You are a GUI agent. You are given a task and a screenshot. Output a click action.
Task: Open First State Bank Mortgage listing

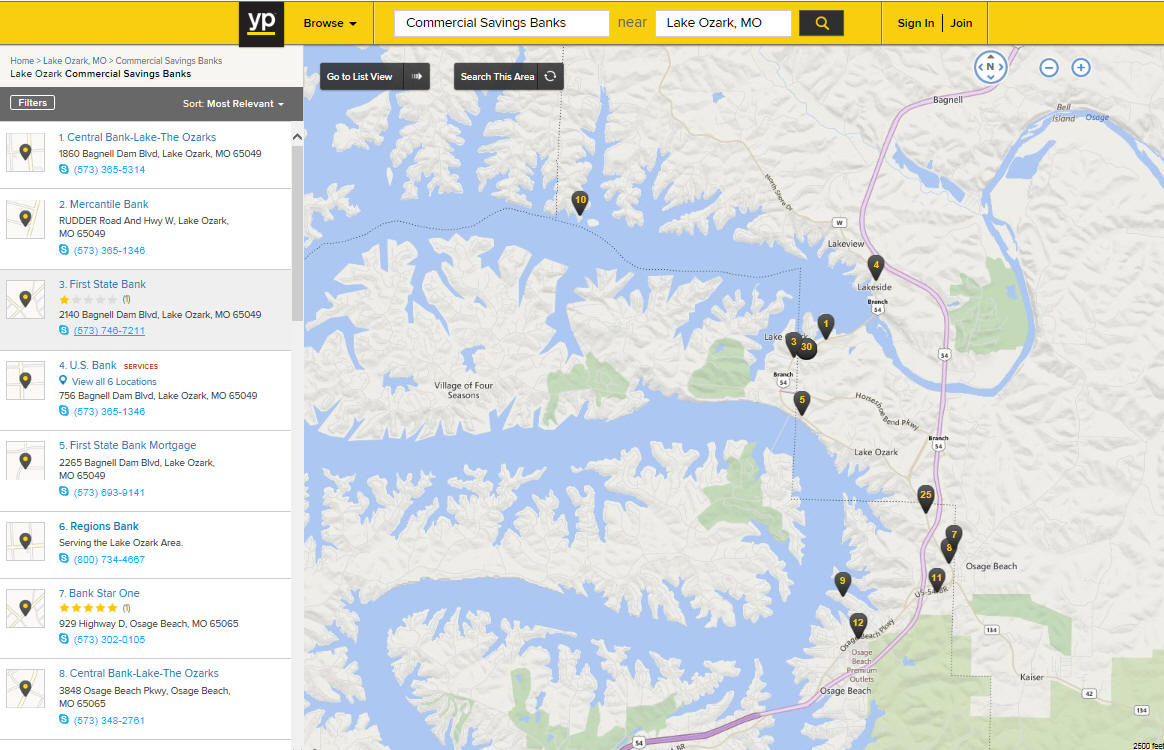click(x=128, y=446)
